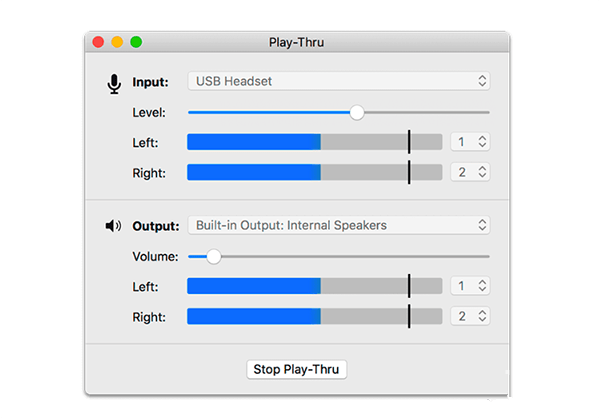Close the Play-Thru window

tap(98, 42)
